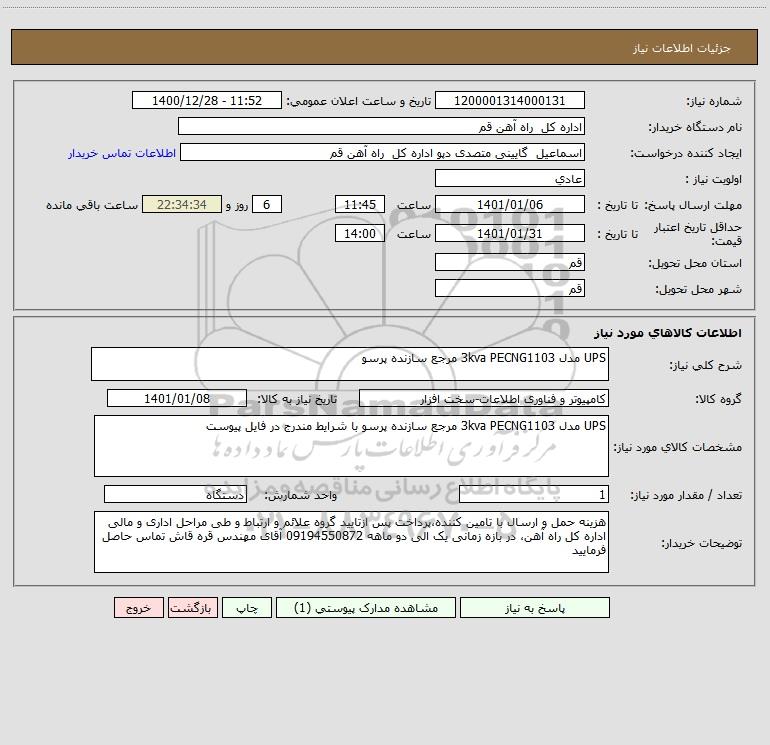Click the goods specification box mentioning 'فایل پیوست'
This screenshot has height=745, width=770.
coord(351,446)
